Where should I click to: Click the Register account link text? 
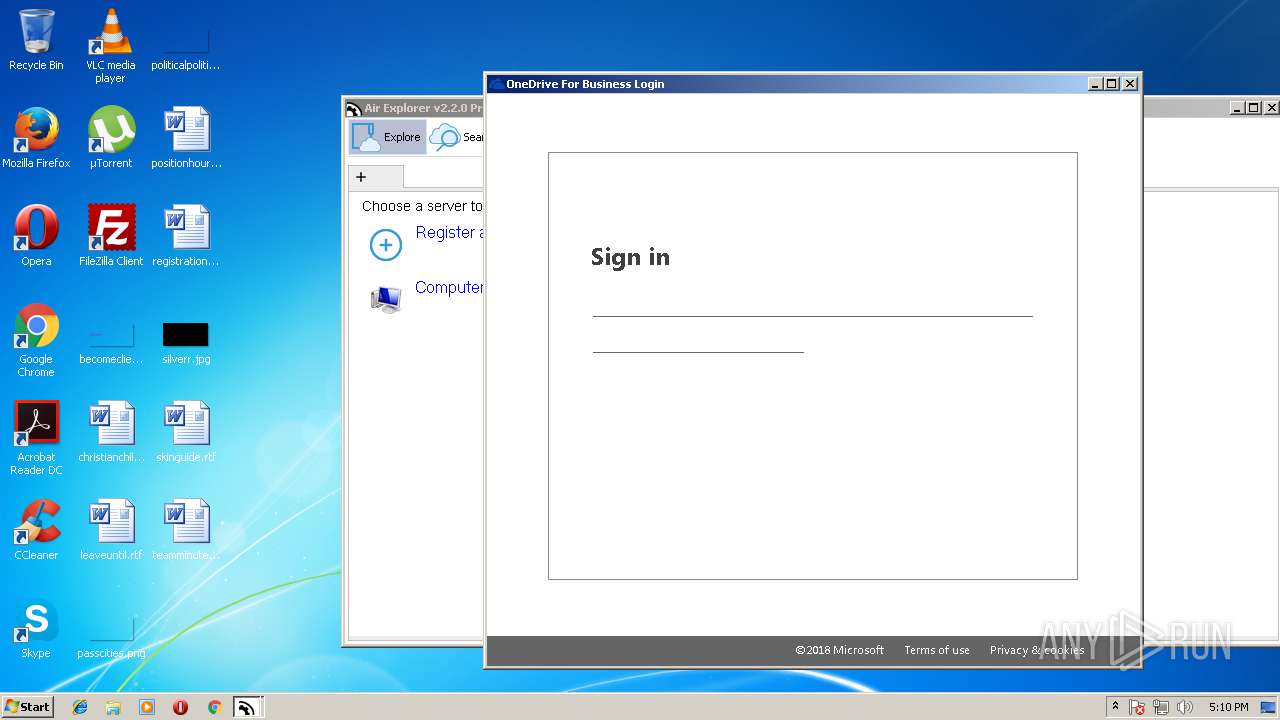click(x=449, y=232)
